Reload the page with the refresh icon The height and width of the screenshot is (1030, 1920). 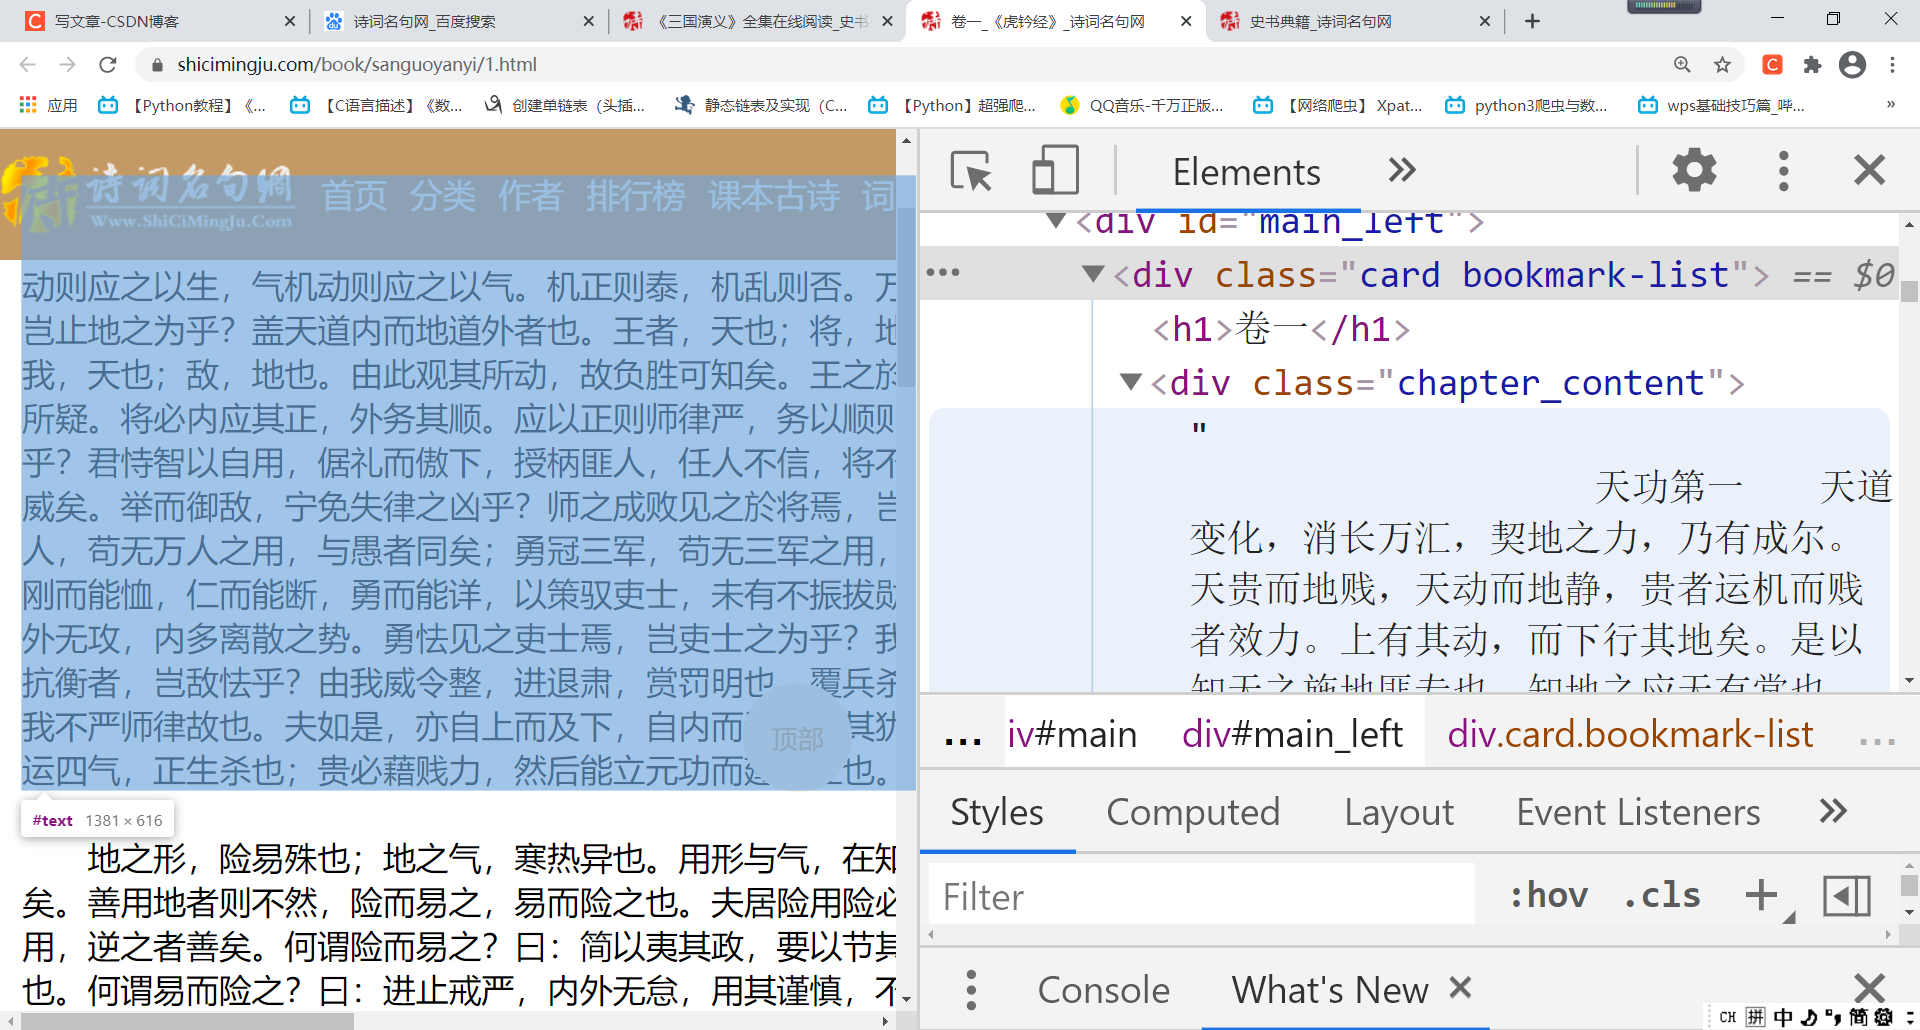click(x=108, y=64)
